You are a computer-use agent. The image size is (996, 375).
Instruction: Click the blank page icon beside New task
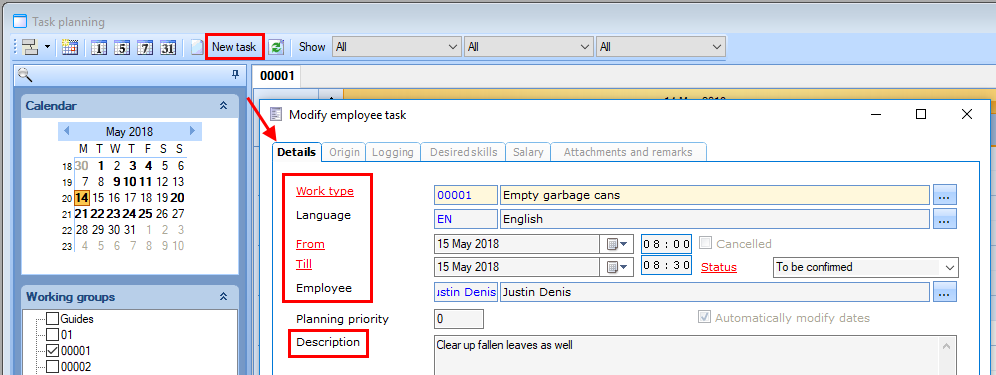coord(198,47)
